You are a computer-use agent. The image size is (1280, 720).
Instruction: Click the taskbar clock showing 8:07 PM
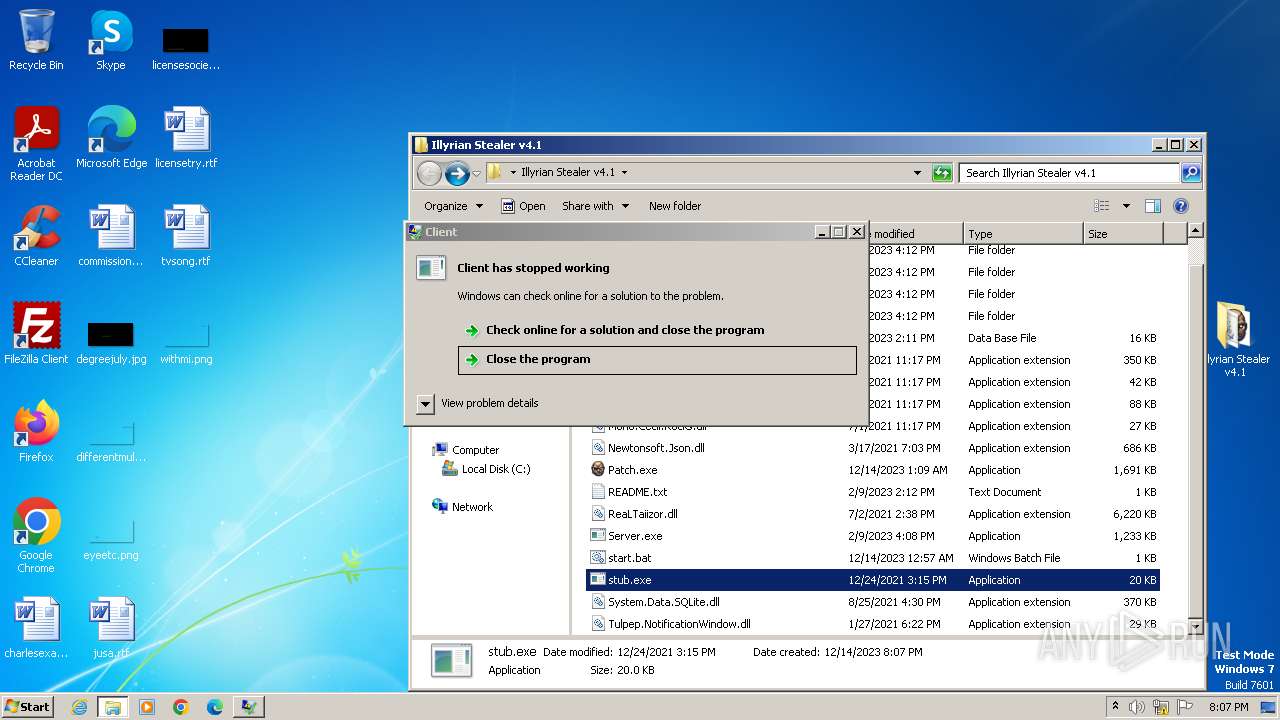click(x=1228, y=707)
